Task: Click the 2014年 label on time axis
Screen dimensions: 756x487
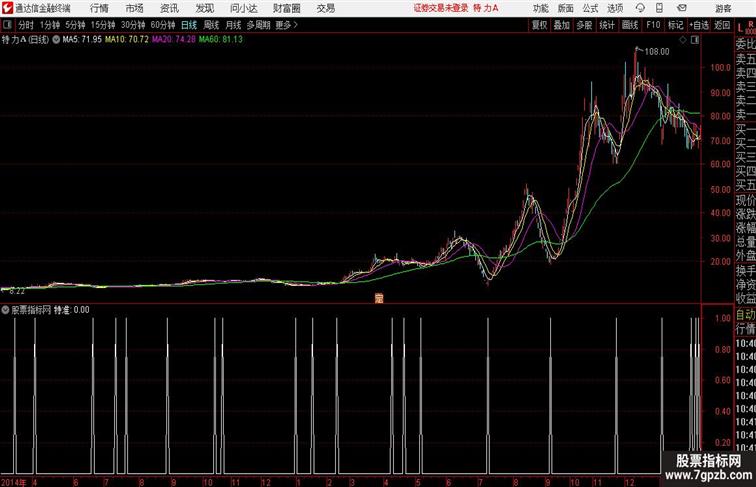Action: pos(14,482)
